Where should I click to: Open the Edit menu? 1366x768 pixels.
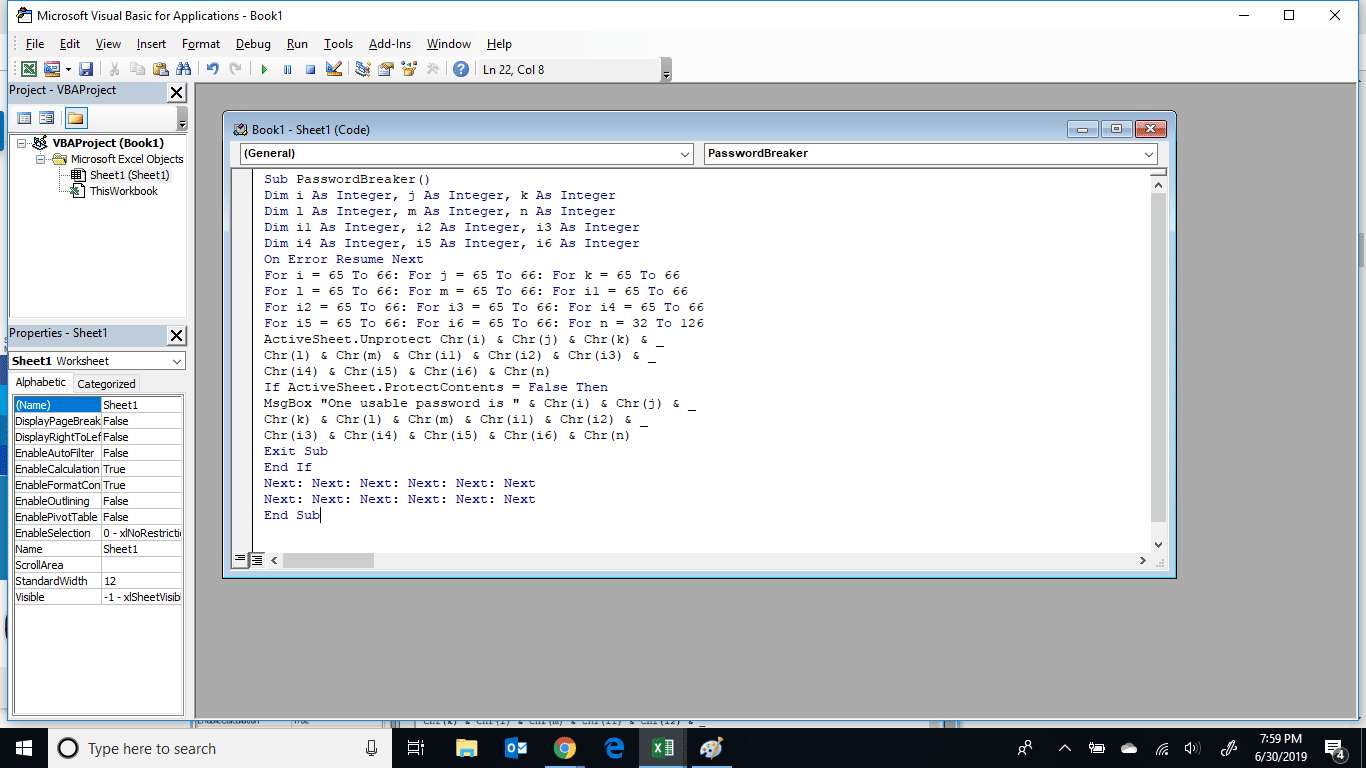click(70, 44)
